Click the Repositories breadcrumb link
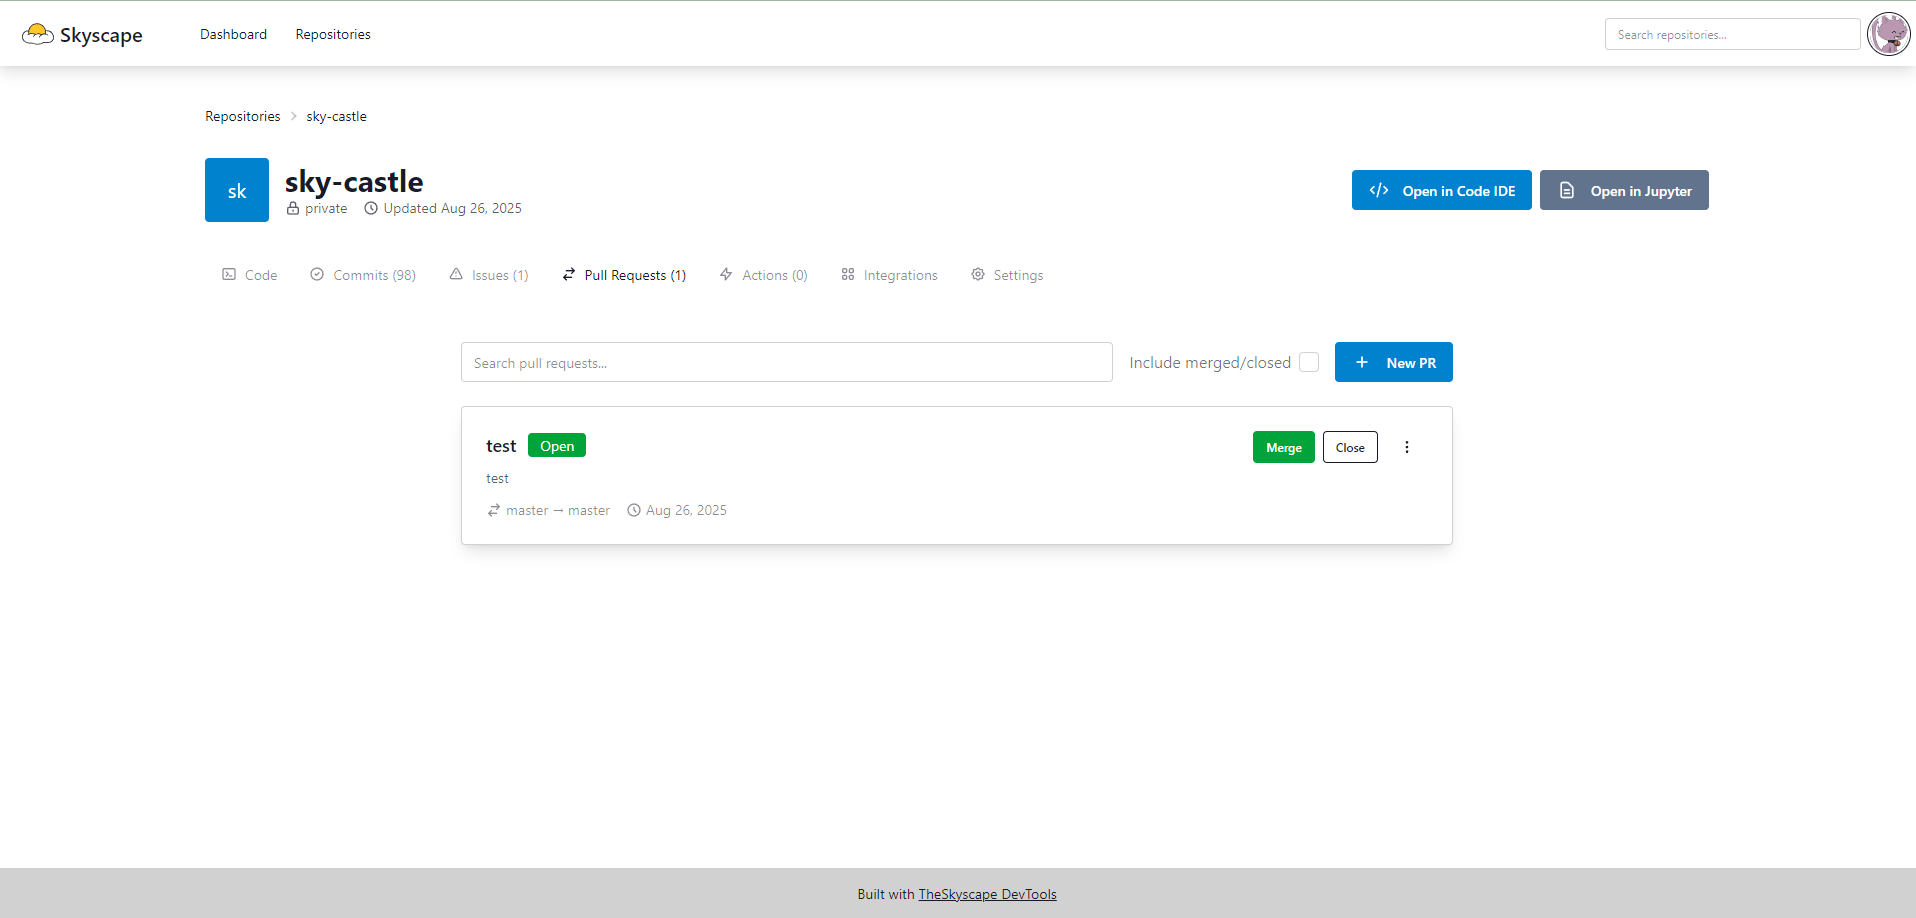Screen dimensions: 1916x918 (243, 116)
